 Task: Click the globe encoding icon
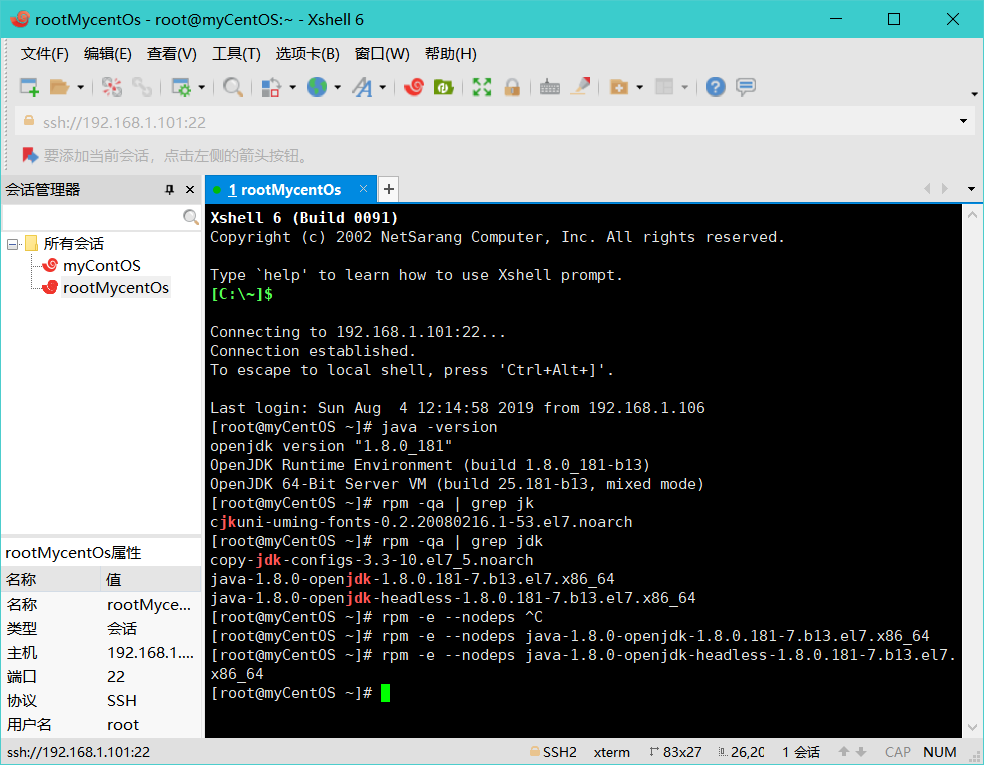317,87
